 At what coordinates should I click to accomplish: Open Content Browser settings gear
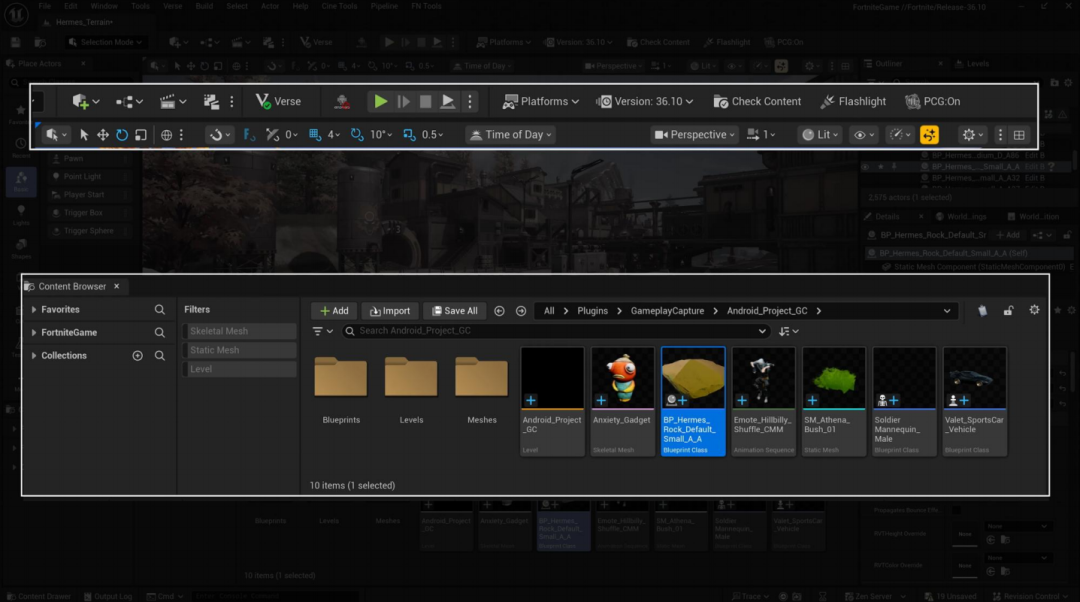(x=1034, y=311)
